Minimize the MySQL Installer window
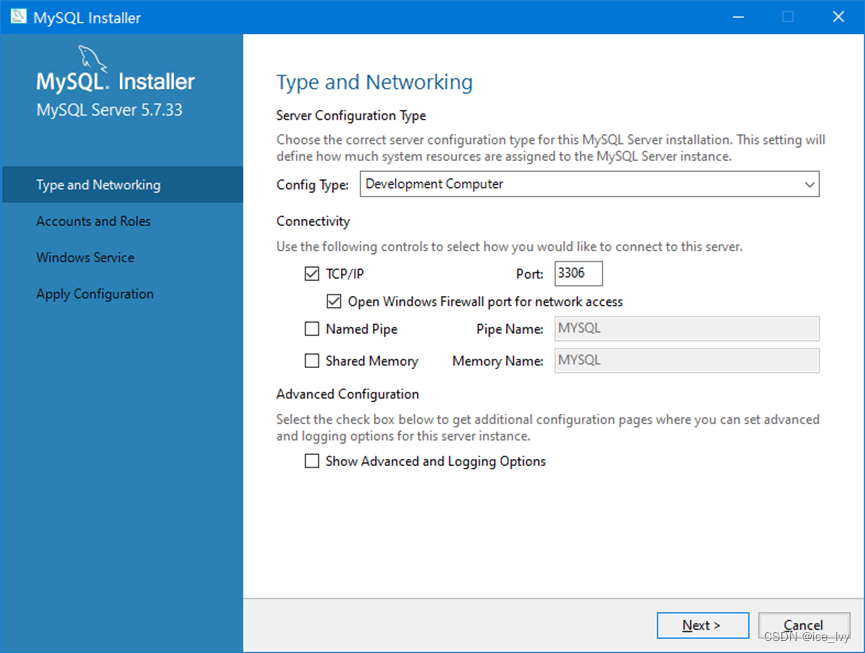The height and width of the screenshot is (653, 865). pos(738,17)
